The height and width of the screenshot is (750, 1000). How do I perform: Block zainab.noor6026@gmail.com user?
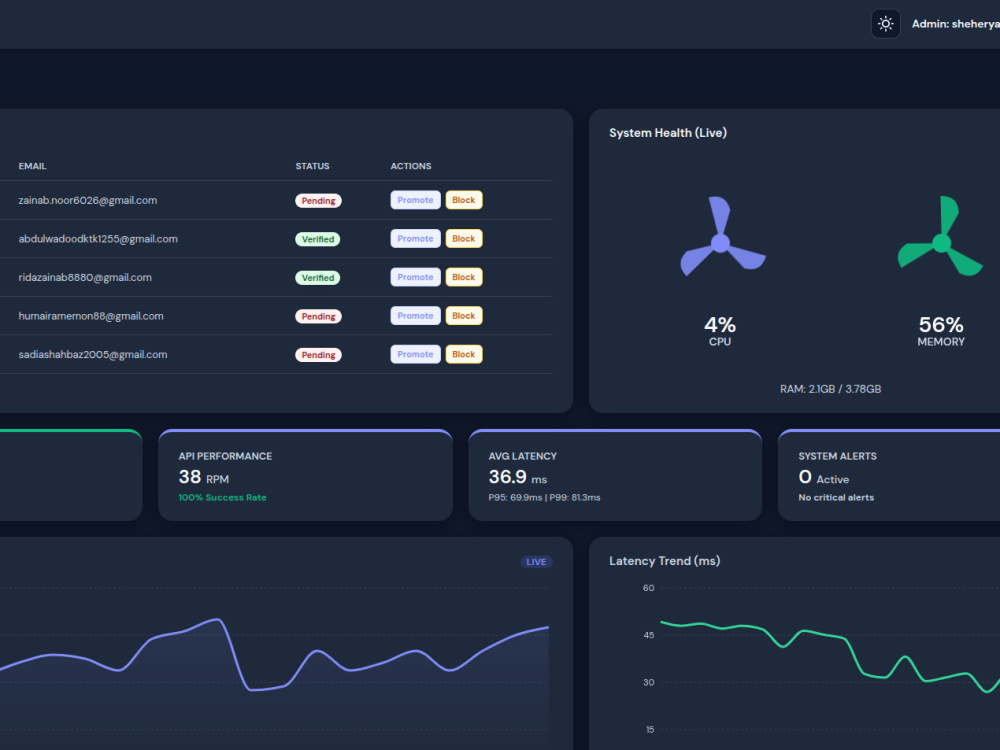tap(464, 200)
